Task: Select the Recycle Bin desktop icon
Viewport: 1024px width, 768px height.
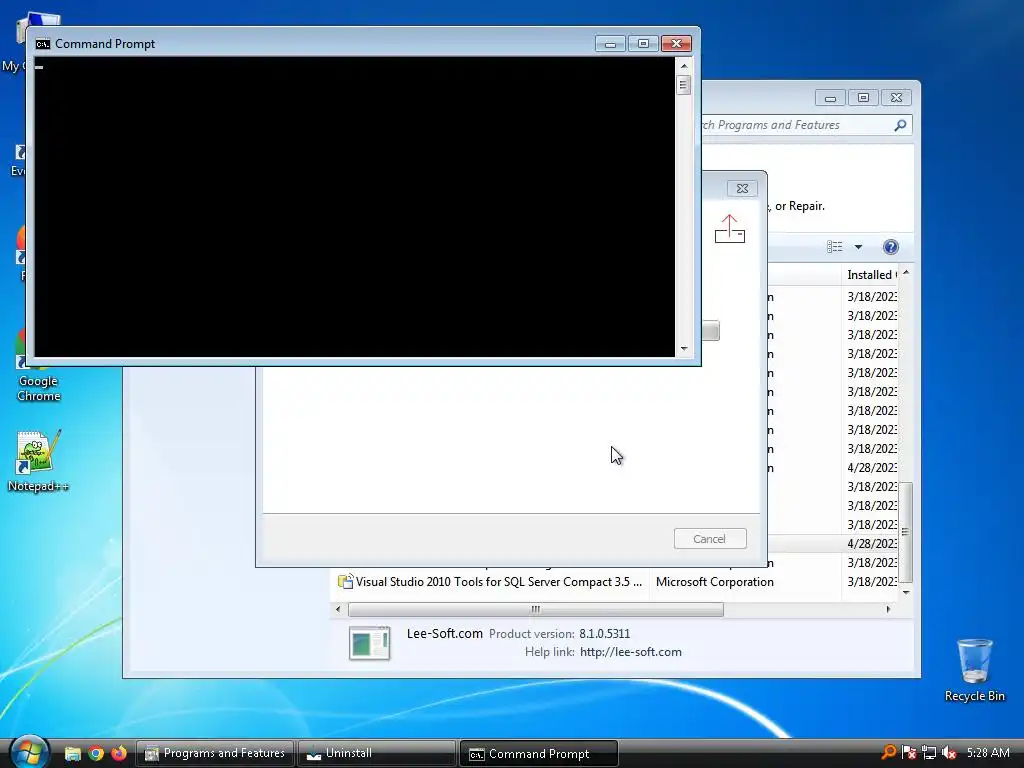Action: tap(974, 670)
